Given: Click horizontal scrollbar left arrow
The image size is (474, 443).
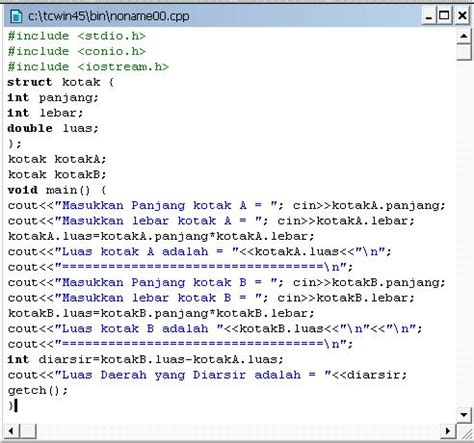Looking at the screenshot, I should point(11,431).
